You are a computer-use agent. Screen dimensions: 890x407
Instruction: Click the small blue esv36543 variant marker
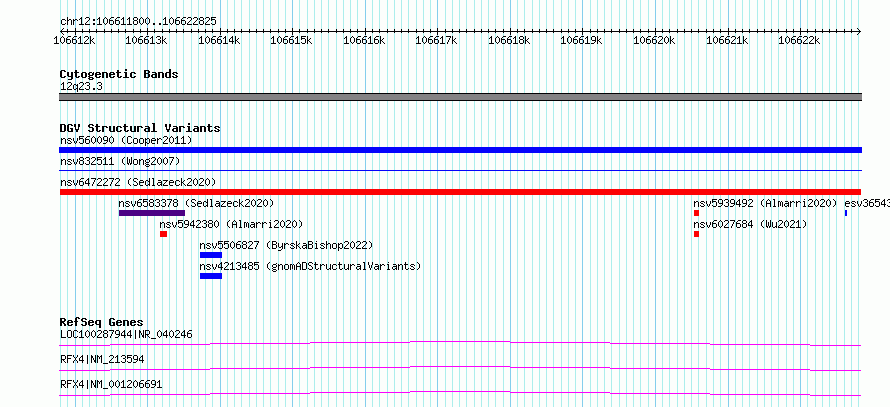pyautogui.click(x=846, y=213)
